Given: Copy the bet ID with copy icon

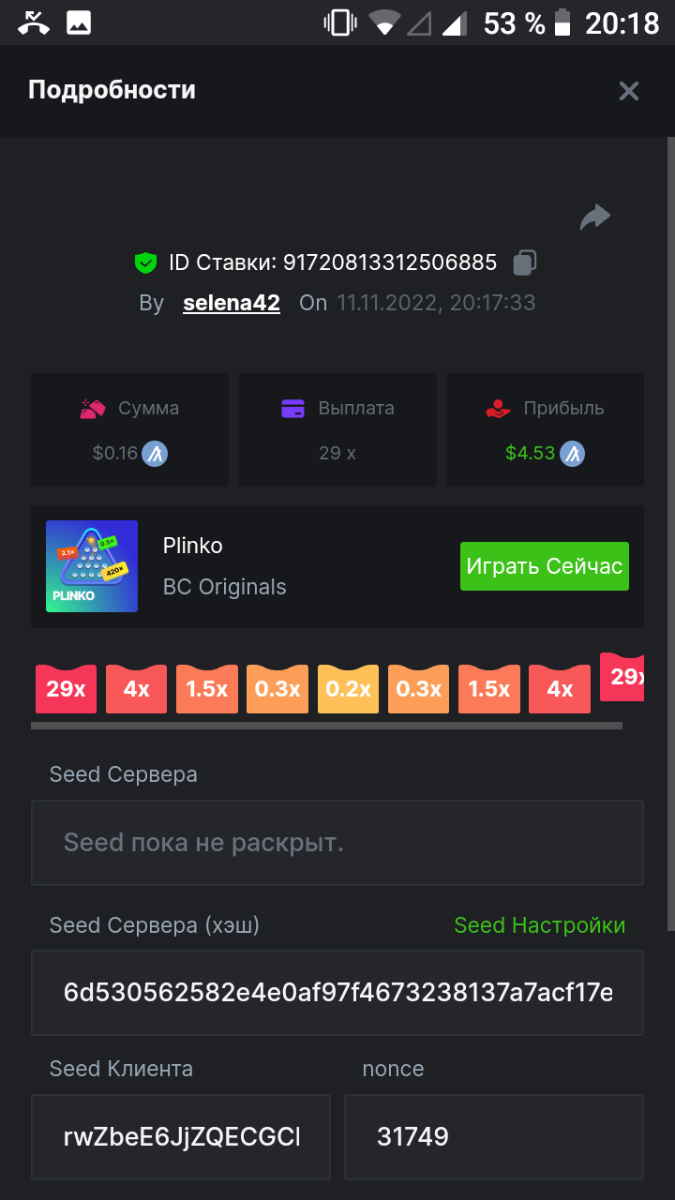Looking at the screenshot, I should (x=525, y=263).
